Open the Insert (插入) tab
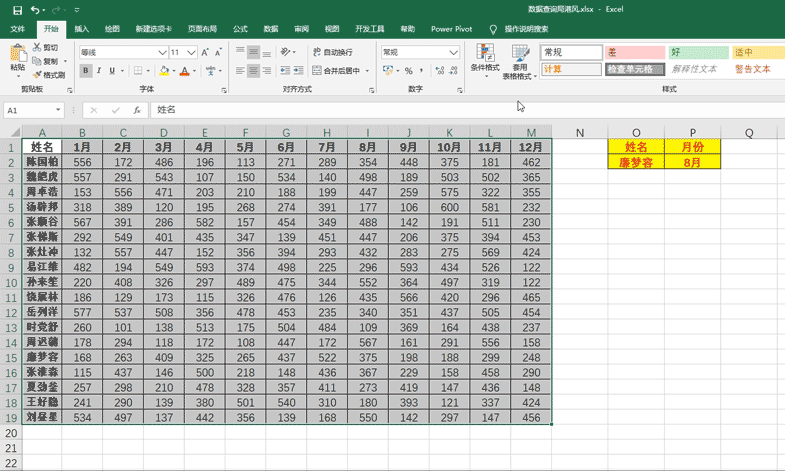 tap(81, 29)
